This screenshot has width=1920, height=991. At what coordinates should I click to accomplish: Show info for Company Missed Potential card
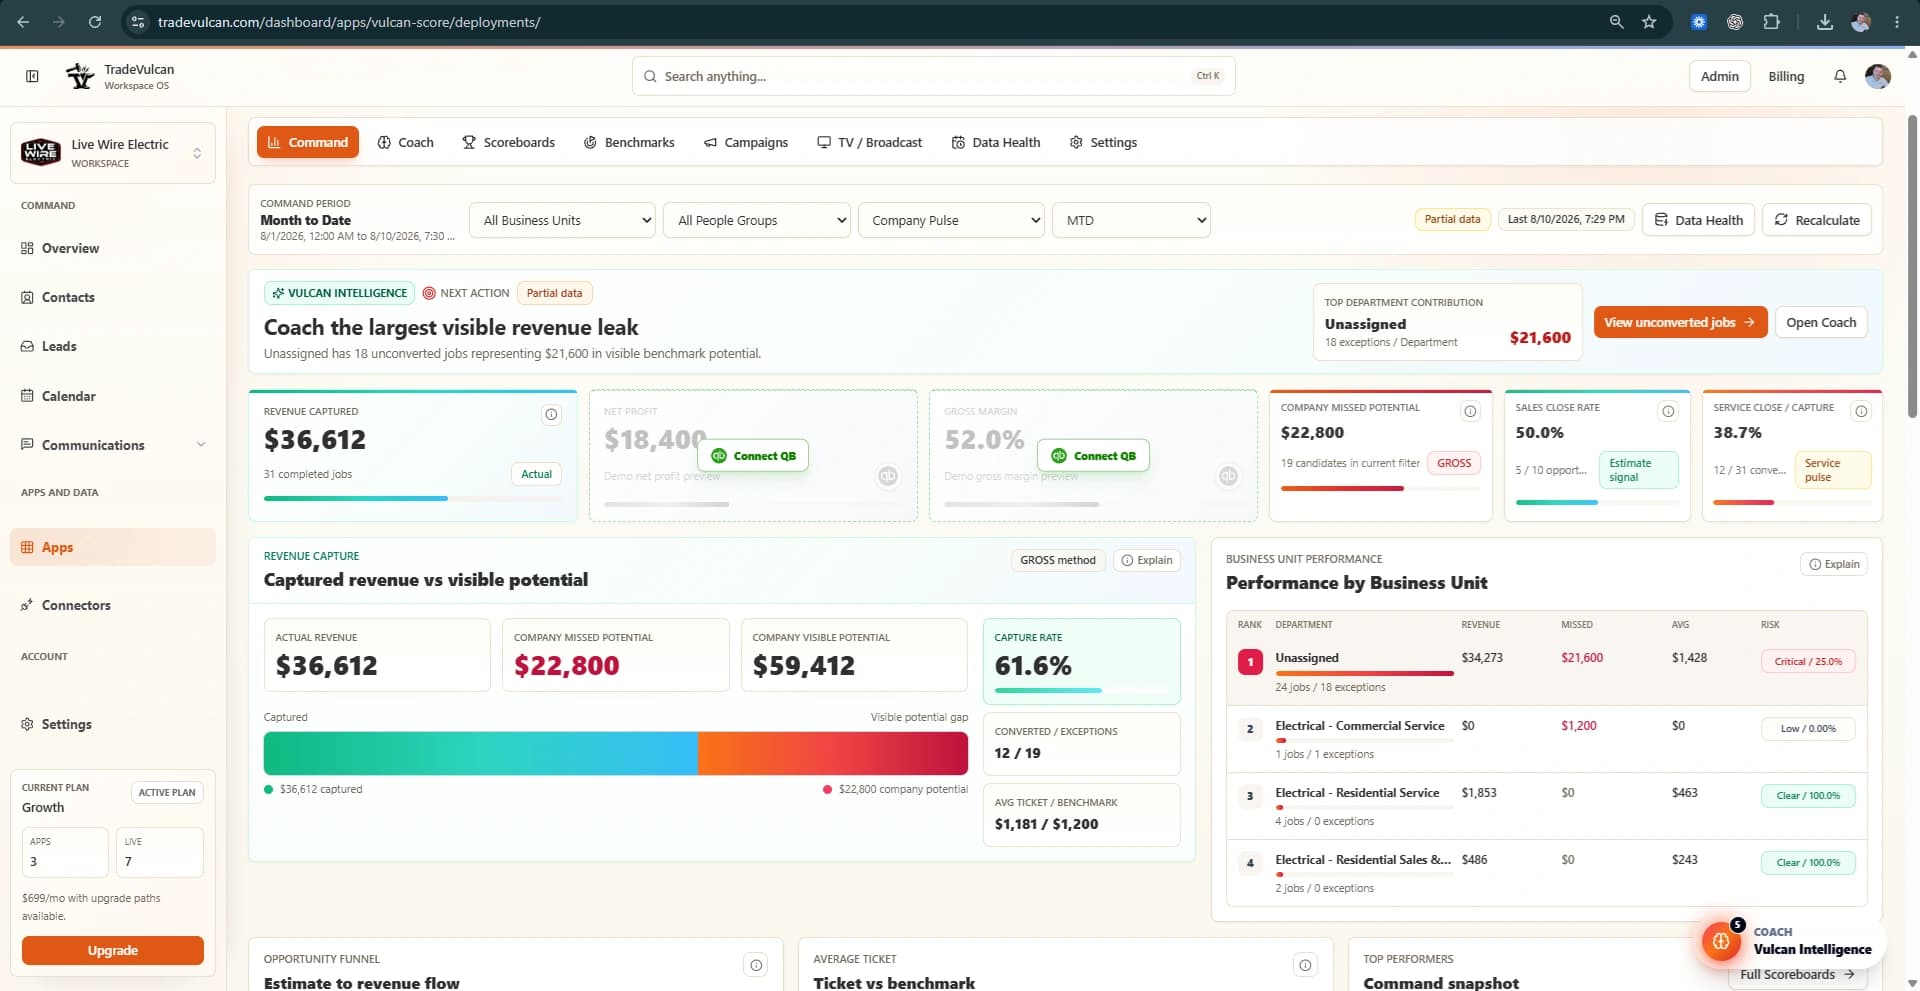1470,411
